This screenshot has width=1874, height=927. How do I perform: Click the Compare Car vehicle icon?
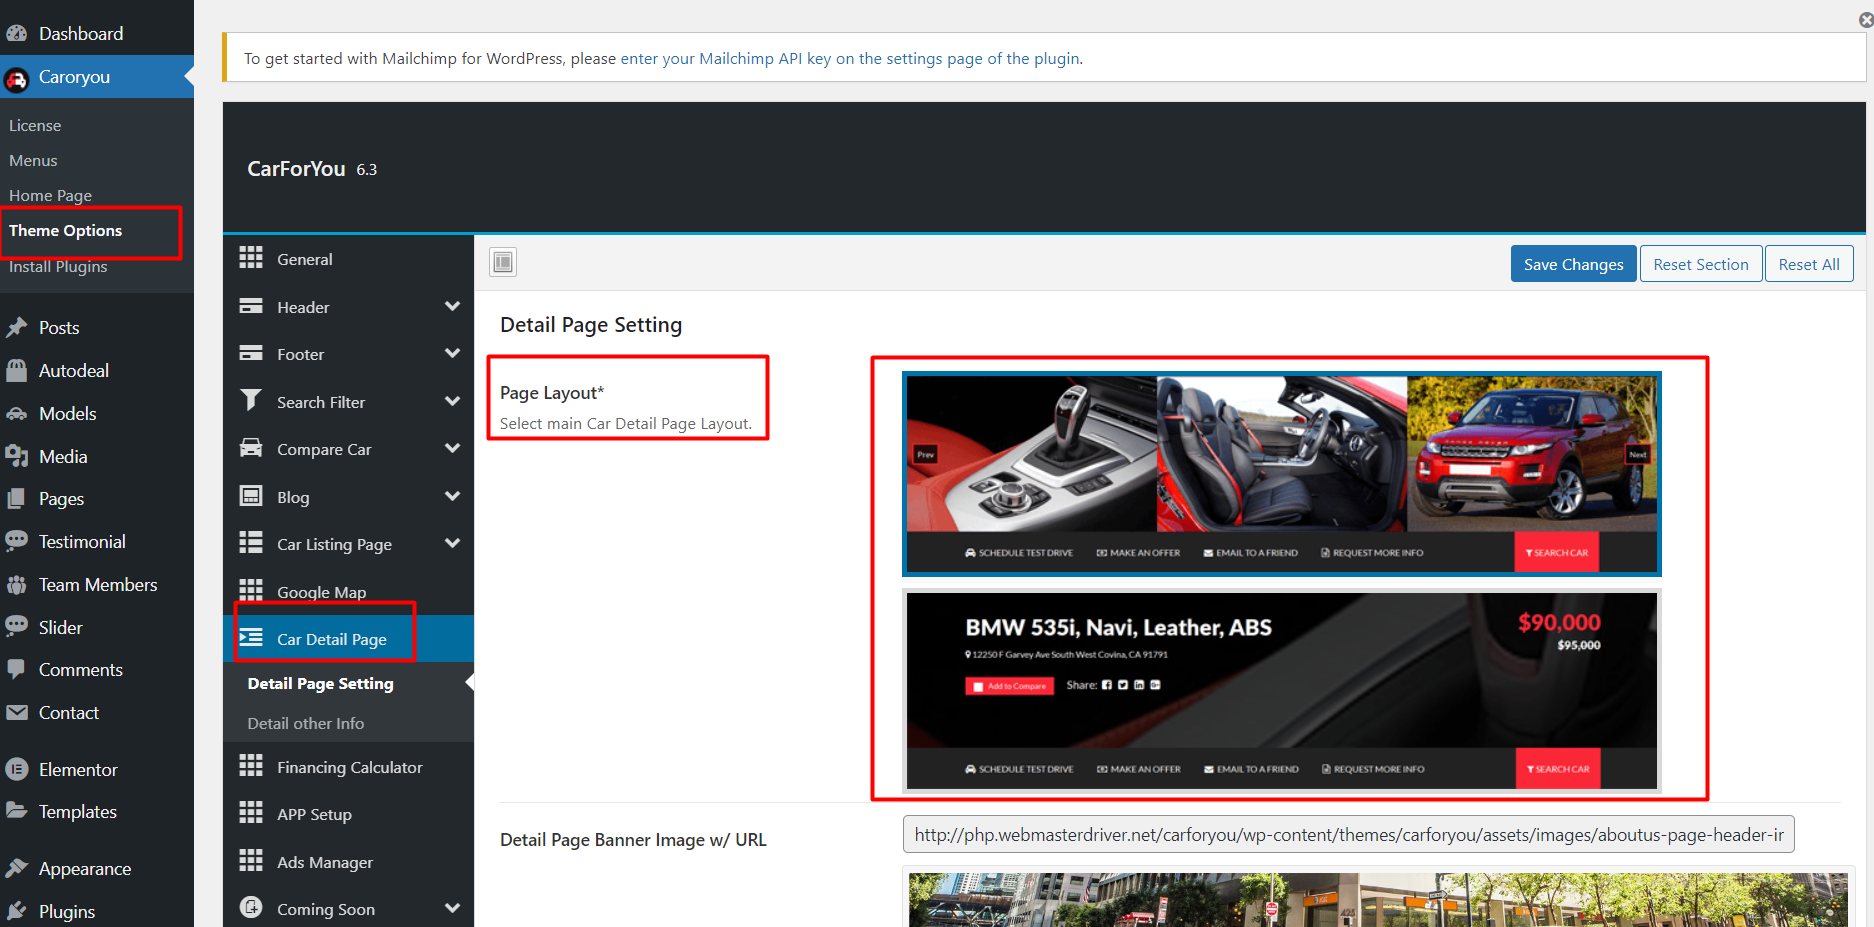[251, 448]
